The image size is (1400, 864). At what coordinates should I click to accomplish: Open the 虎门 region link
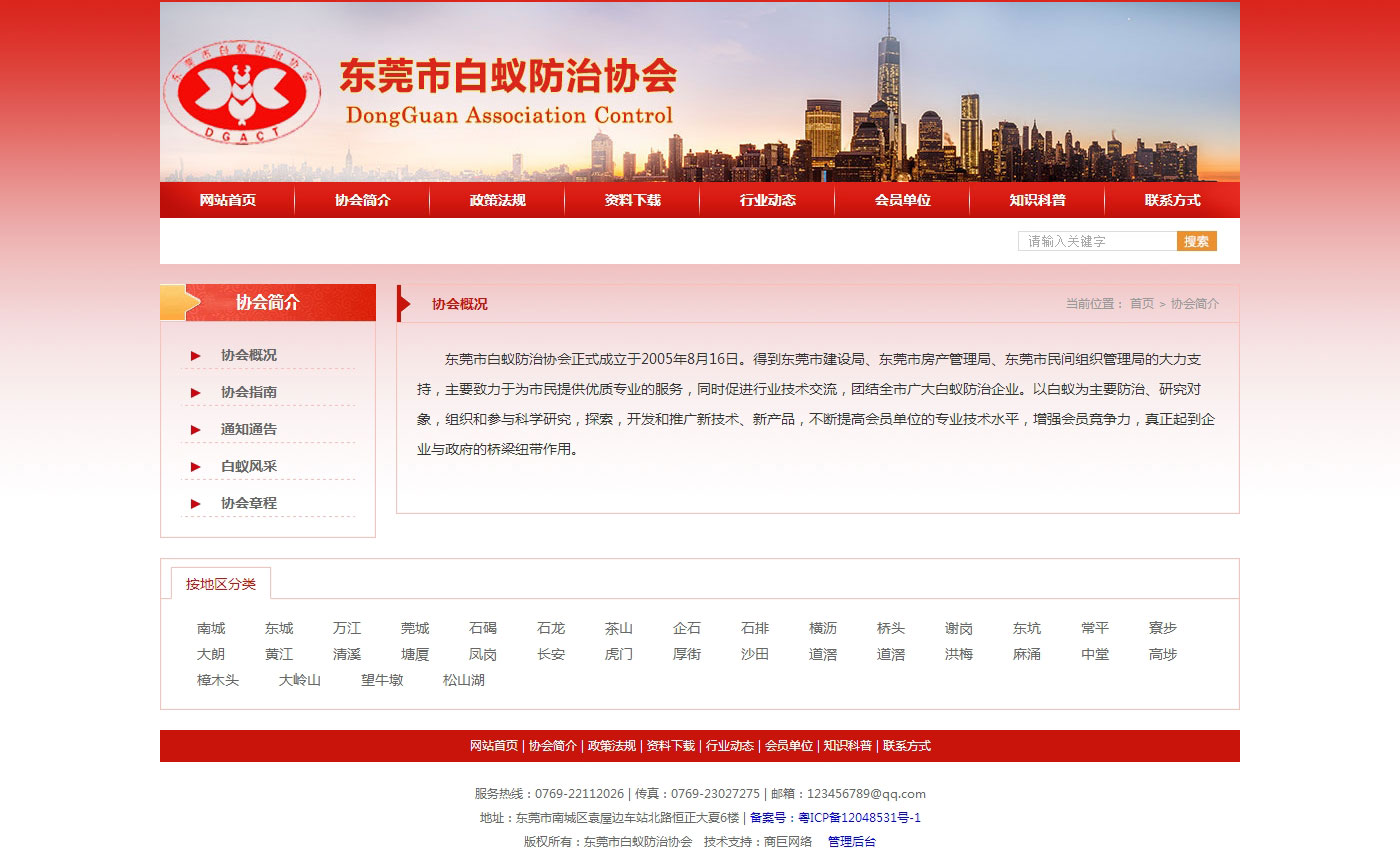point(619,655)
